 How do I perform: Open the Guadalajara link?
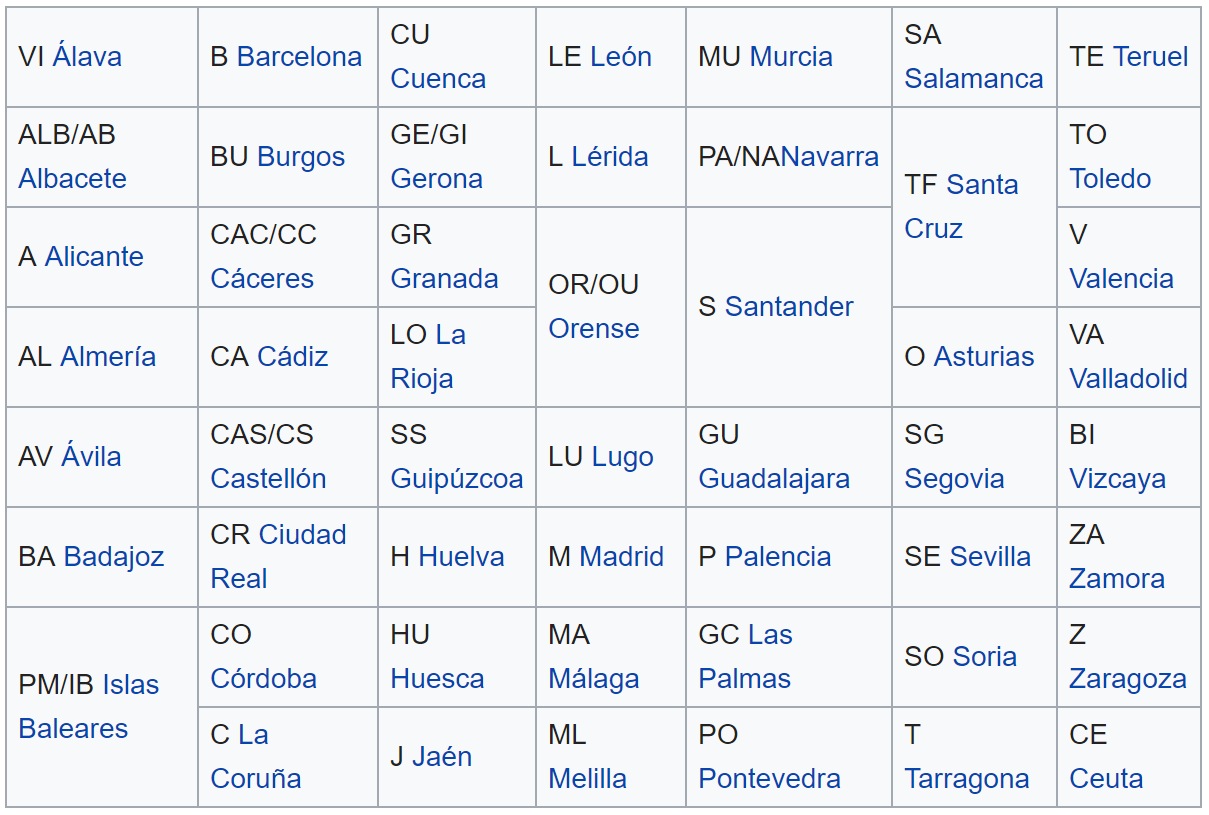774,479
